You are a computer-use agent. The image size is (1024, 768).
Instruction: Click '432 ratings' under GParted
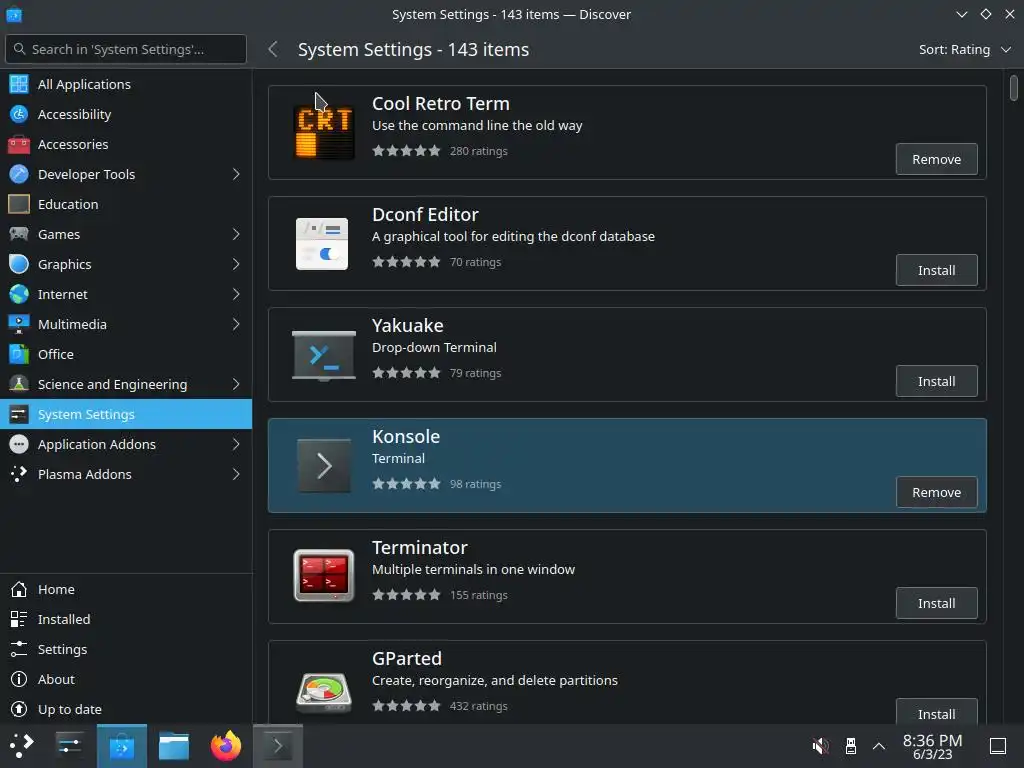(479, 706)
